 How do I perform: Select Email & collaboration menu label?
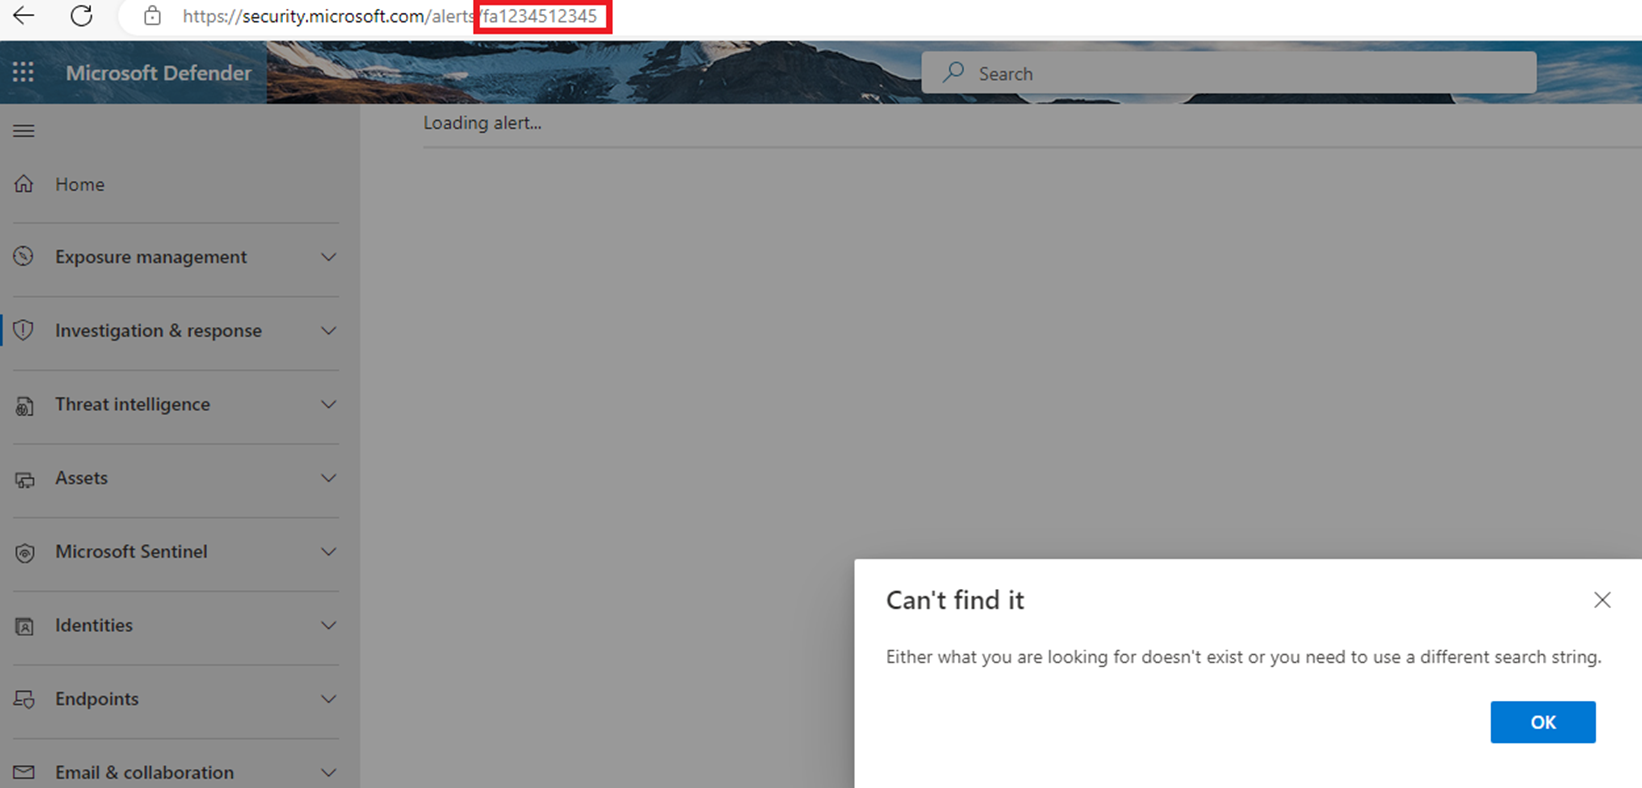144,772
